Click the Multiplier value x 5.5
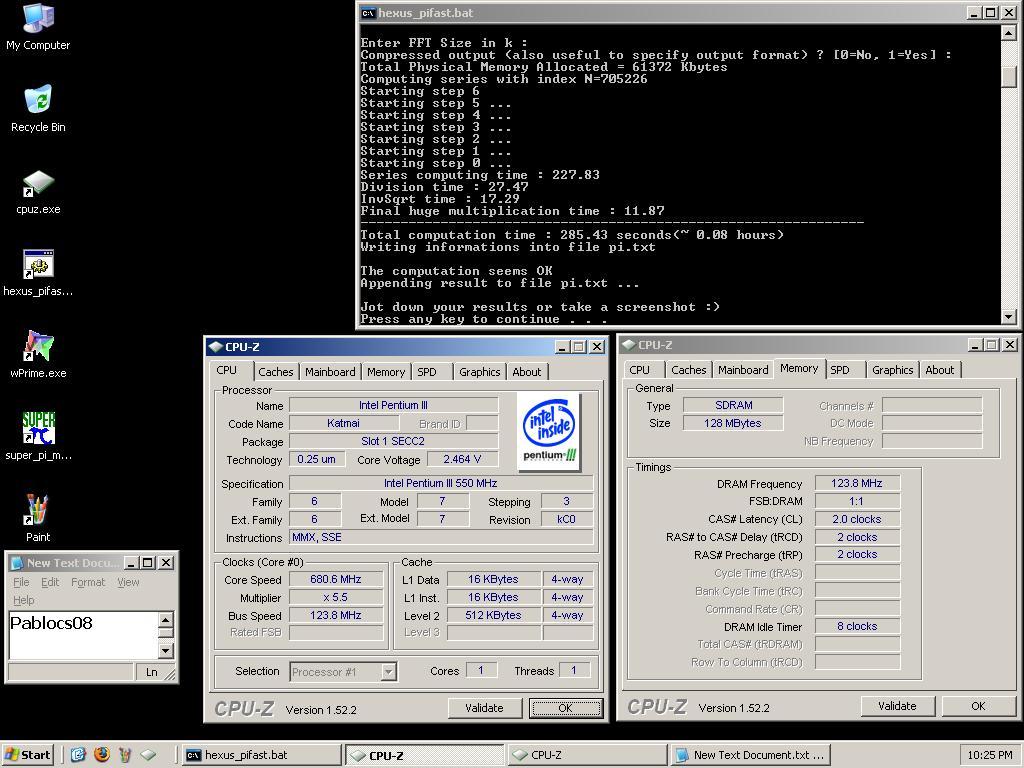The width and height of the screenshot is (1024, 768). coord(336,598)
